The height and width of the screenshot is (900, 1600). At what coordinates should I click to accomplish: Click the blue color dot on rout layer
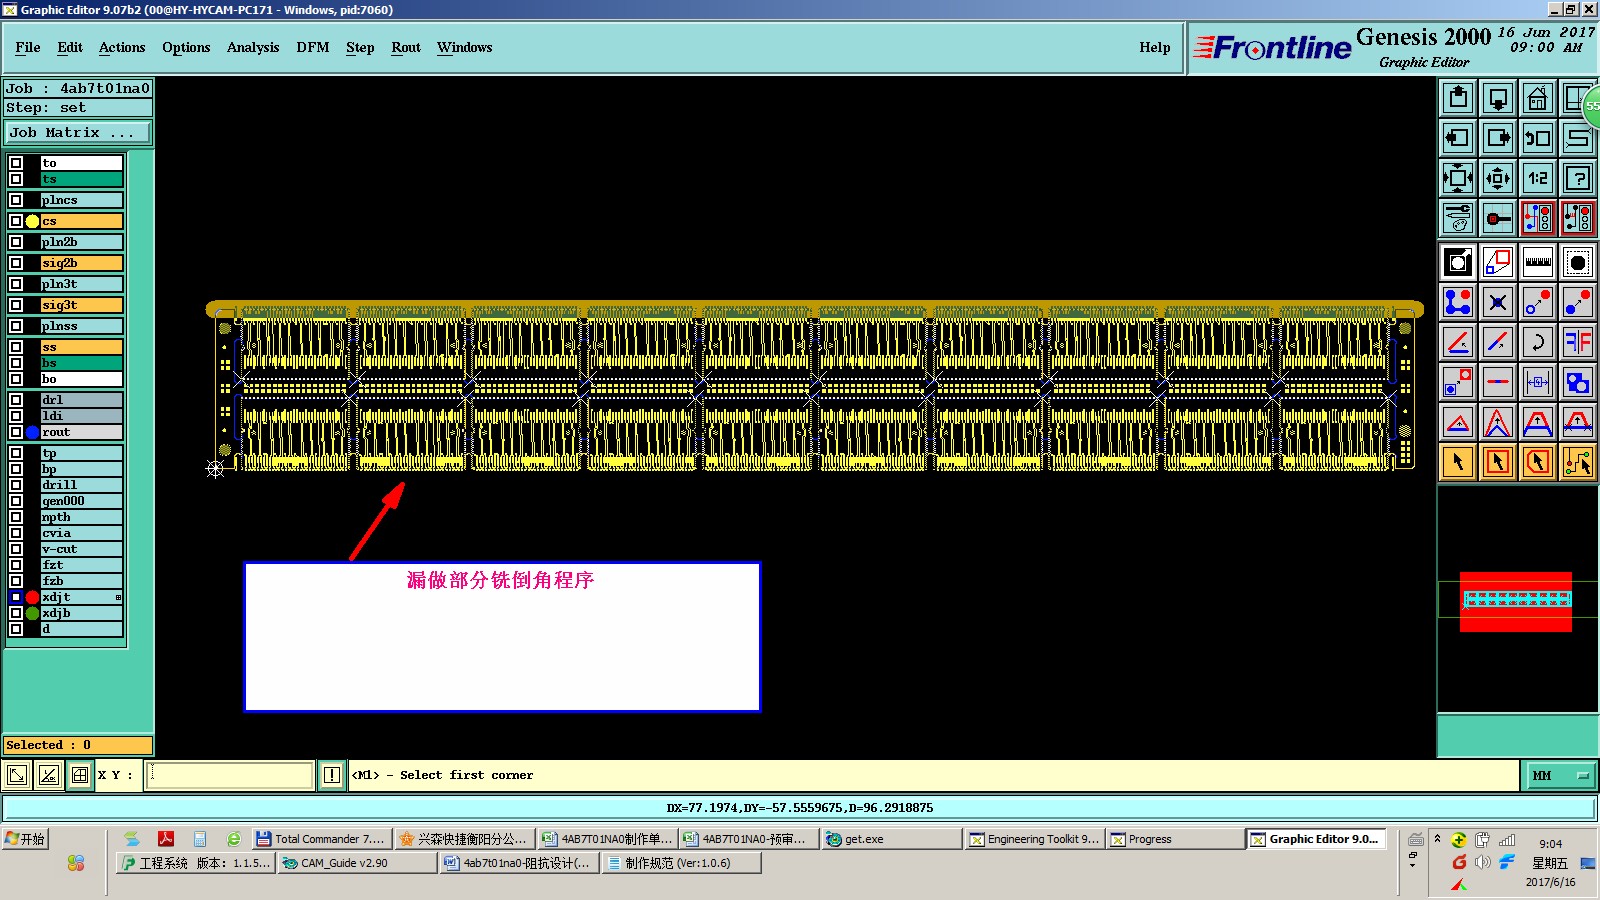pyautogui.click(x=32, y=432)
